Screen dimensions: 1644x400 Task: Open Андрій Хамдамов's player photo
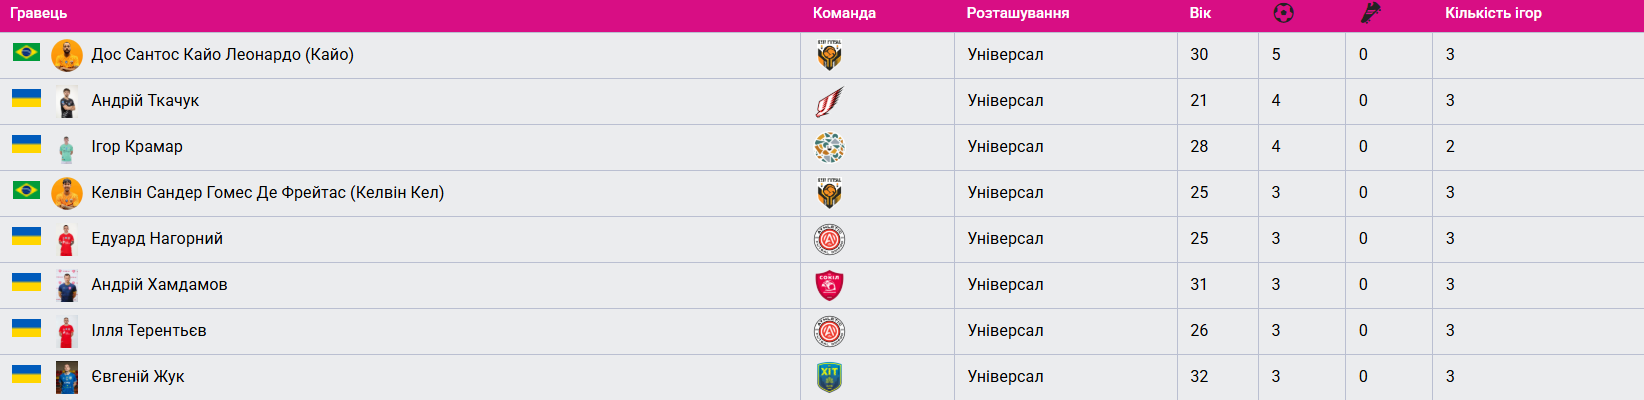[x=67, y=285]
